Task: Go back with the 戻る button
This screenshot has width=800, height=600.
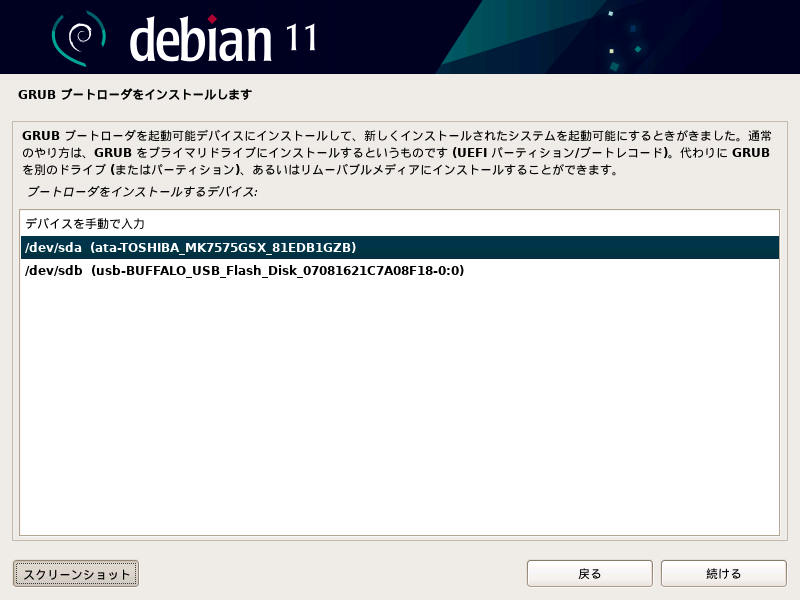Action: point(589,574)
